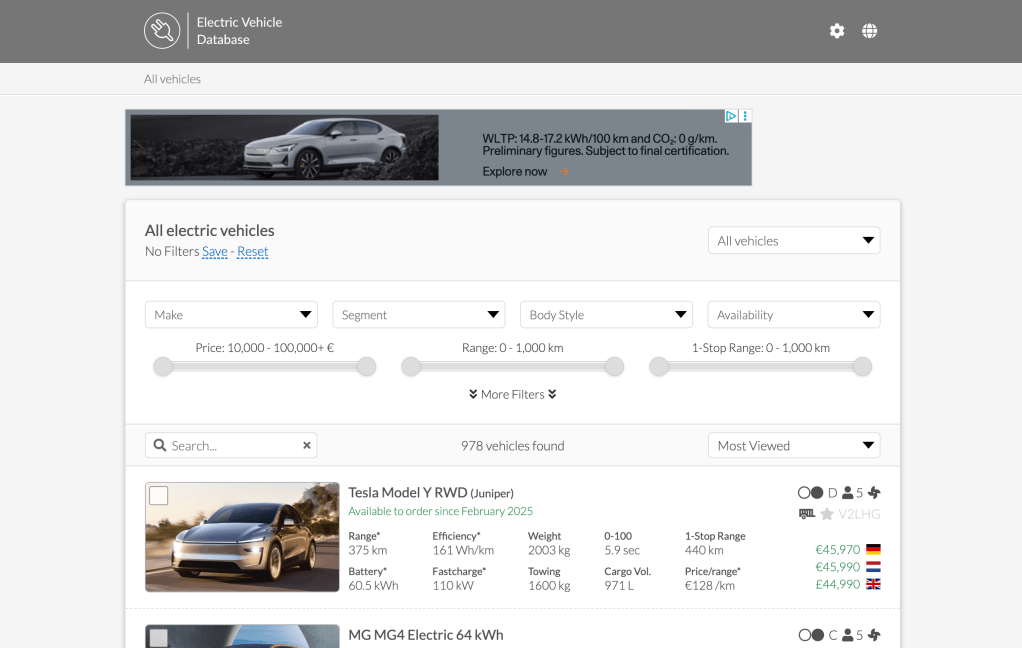
Task: Favorite the Tesla Model Y via the star
Action: [x=827, y=514]
